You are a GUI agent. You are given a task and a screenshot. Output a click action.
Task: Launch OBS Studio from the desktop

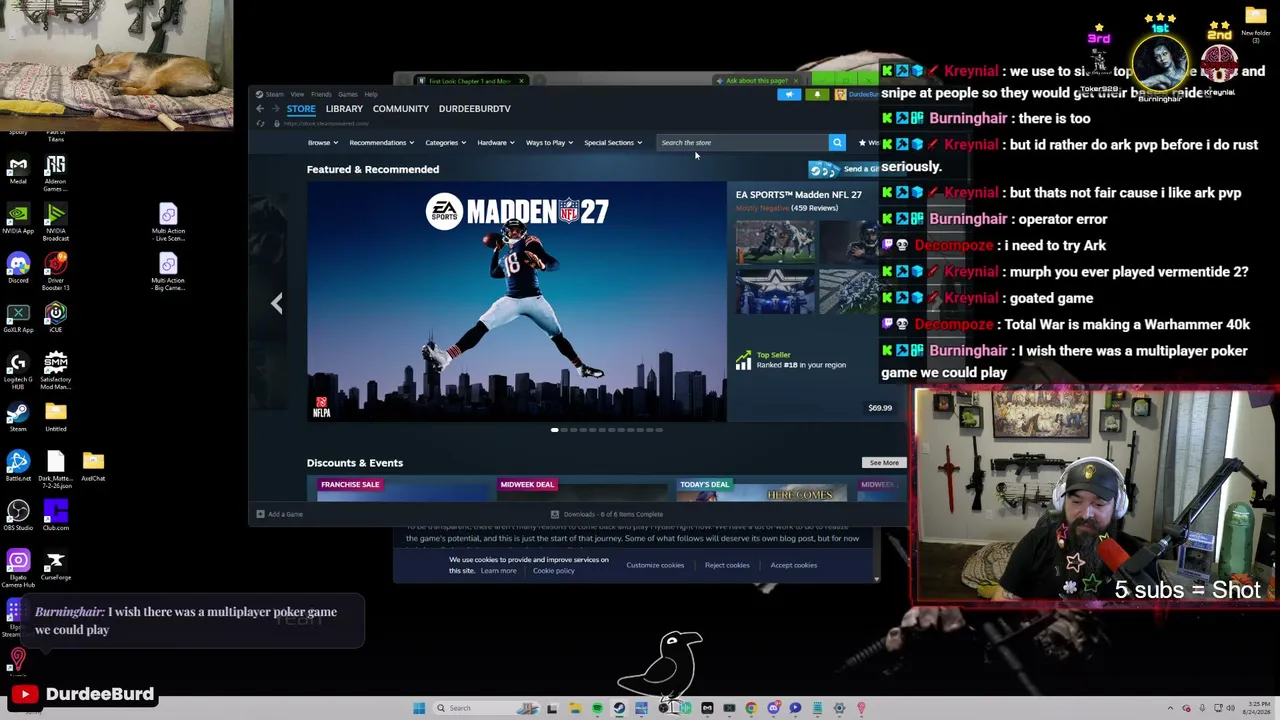click(18, 513)
